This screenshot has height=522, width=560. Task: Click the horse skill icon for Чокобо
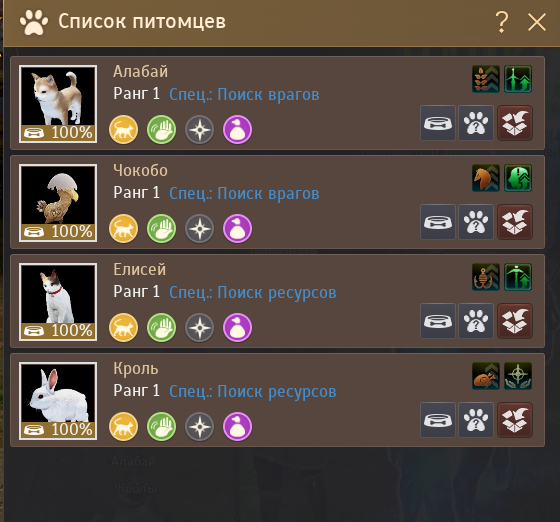pyautogui.click(x=486, y=178)
